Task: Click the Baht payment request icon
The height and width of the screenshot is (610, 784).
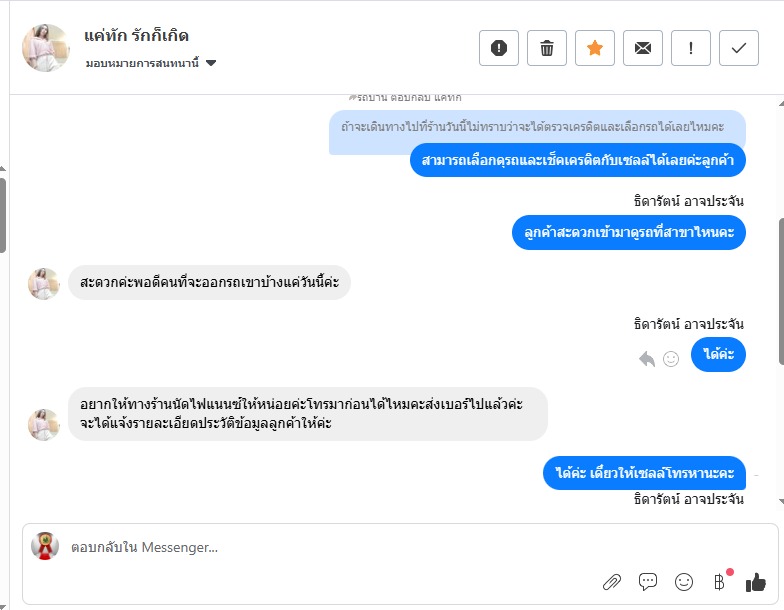Action: (x=719, y=581)
